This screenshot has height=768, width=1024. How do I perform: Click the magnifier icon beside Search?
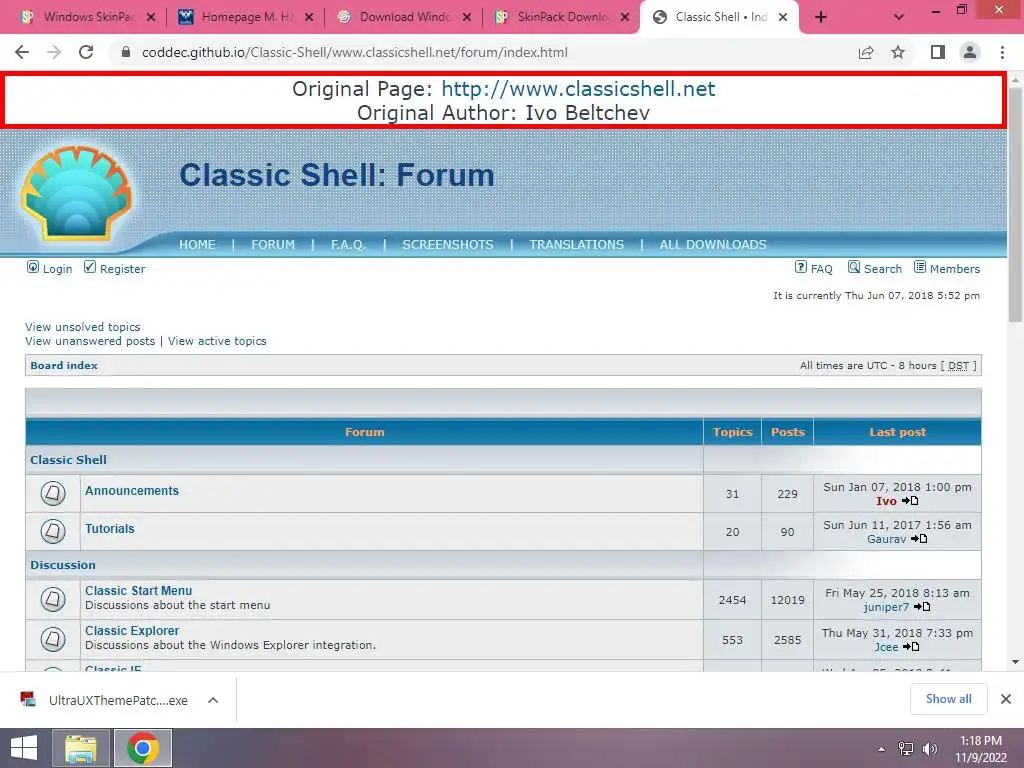point(854,266)
